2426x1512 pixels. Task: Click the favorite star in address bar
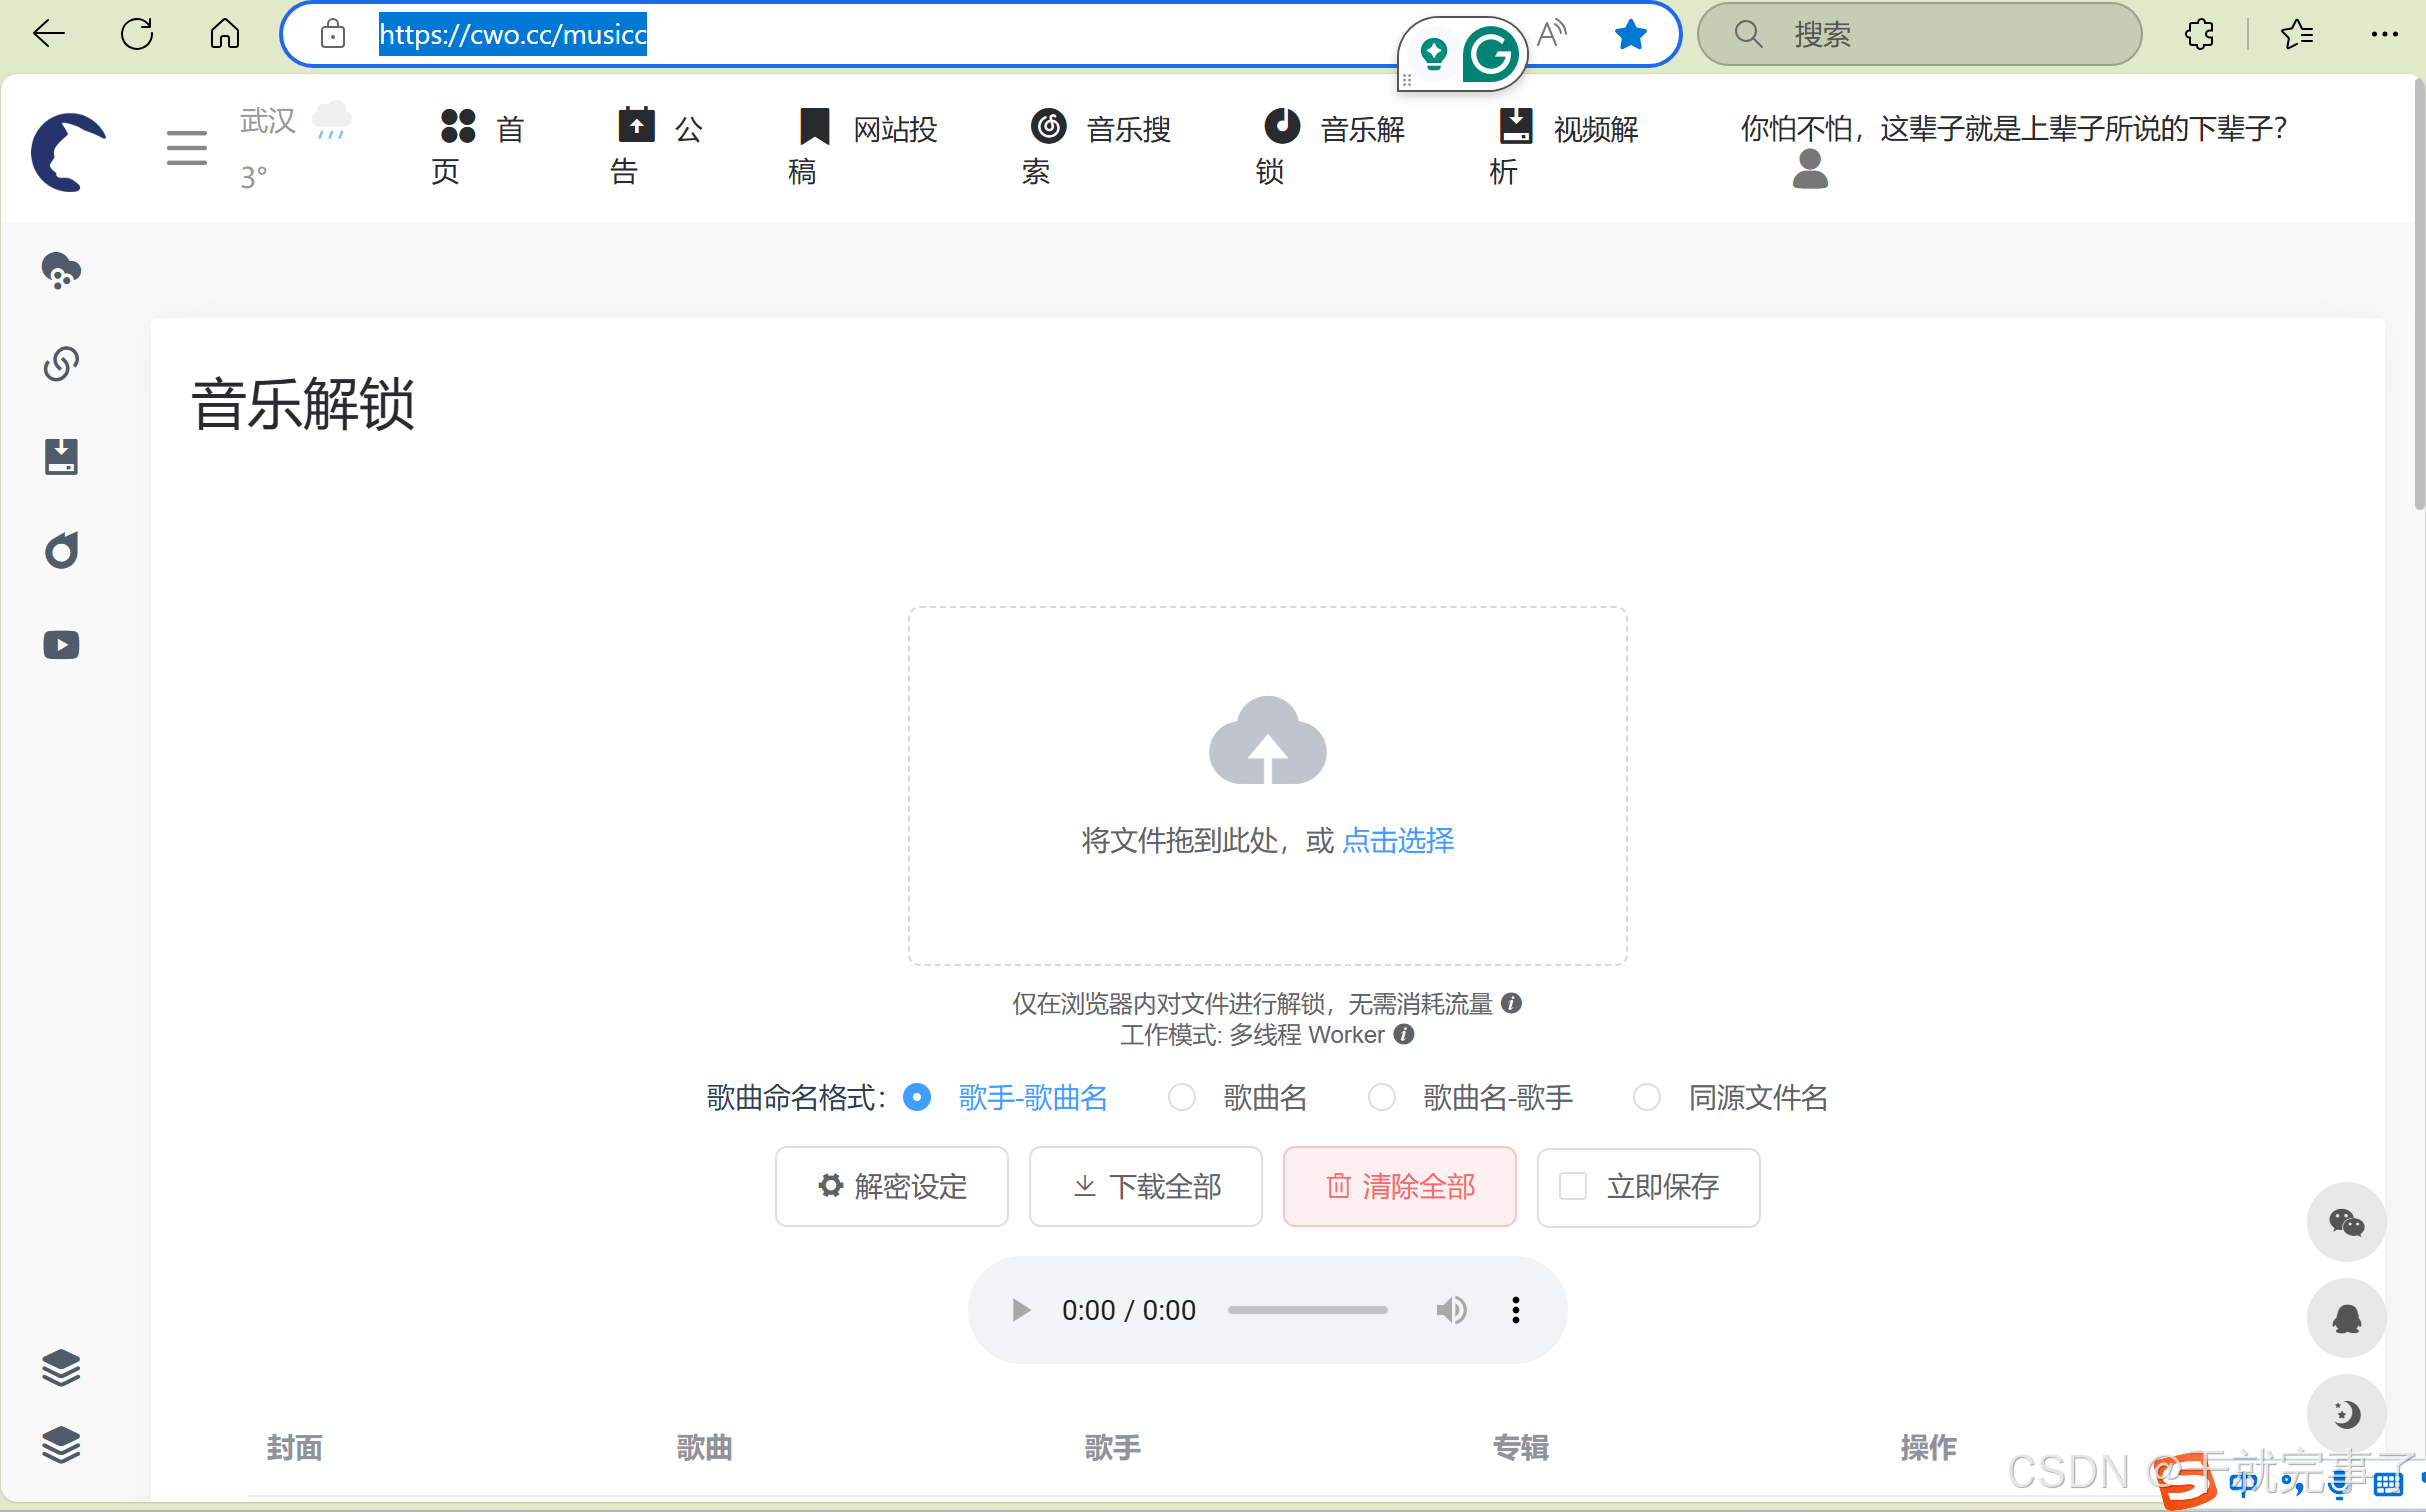coord(1630,35)
